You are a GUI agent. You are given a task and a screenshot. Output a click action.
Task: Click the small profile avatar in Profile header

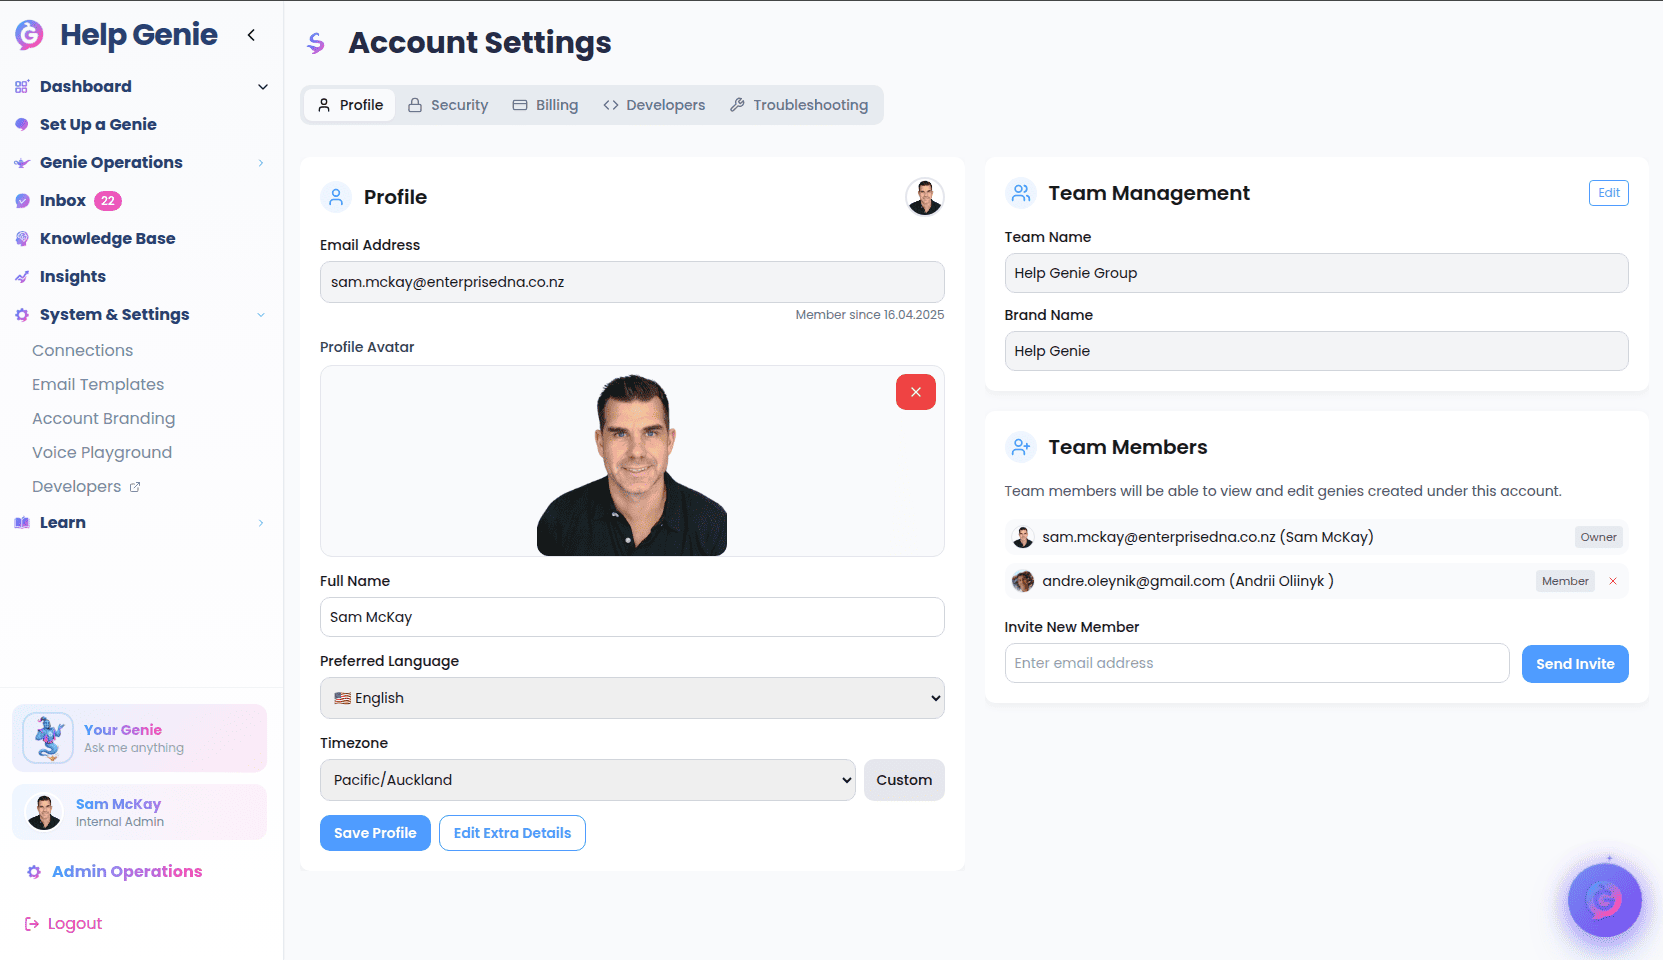[925, 197]
